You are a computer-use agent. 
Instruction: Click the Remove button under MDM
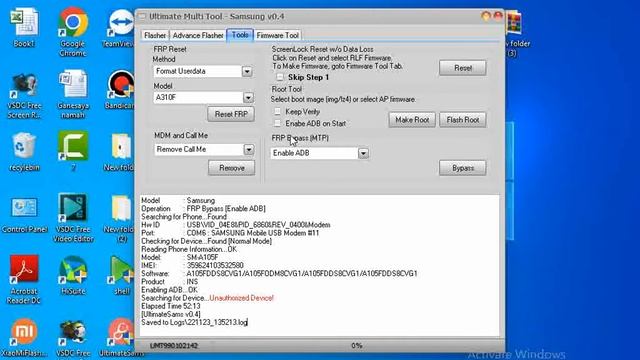click(x=231, y=168)
